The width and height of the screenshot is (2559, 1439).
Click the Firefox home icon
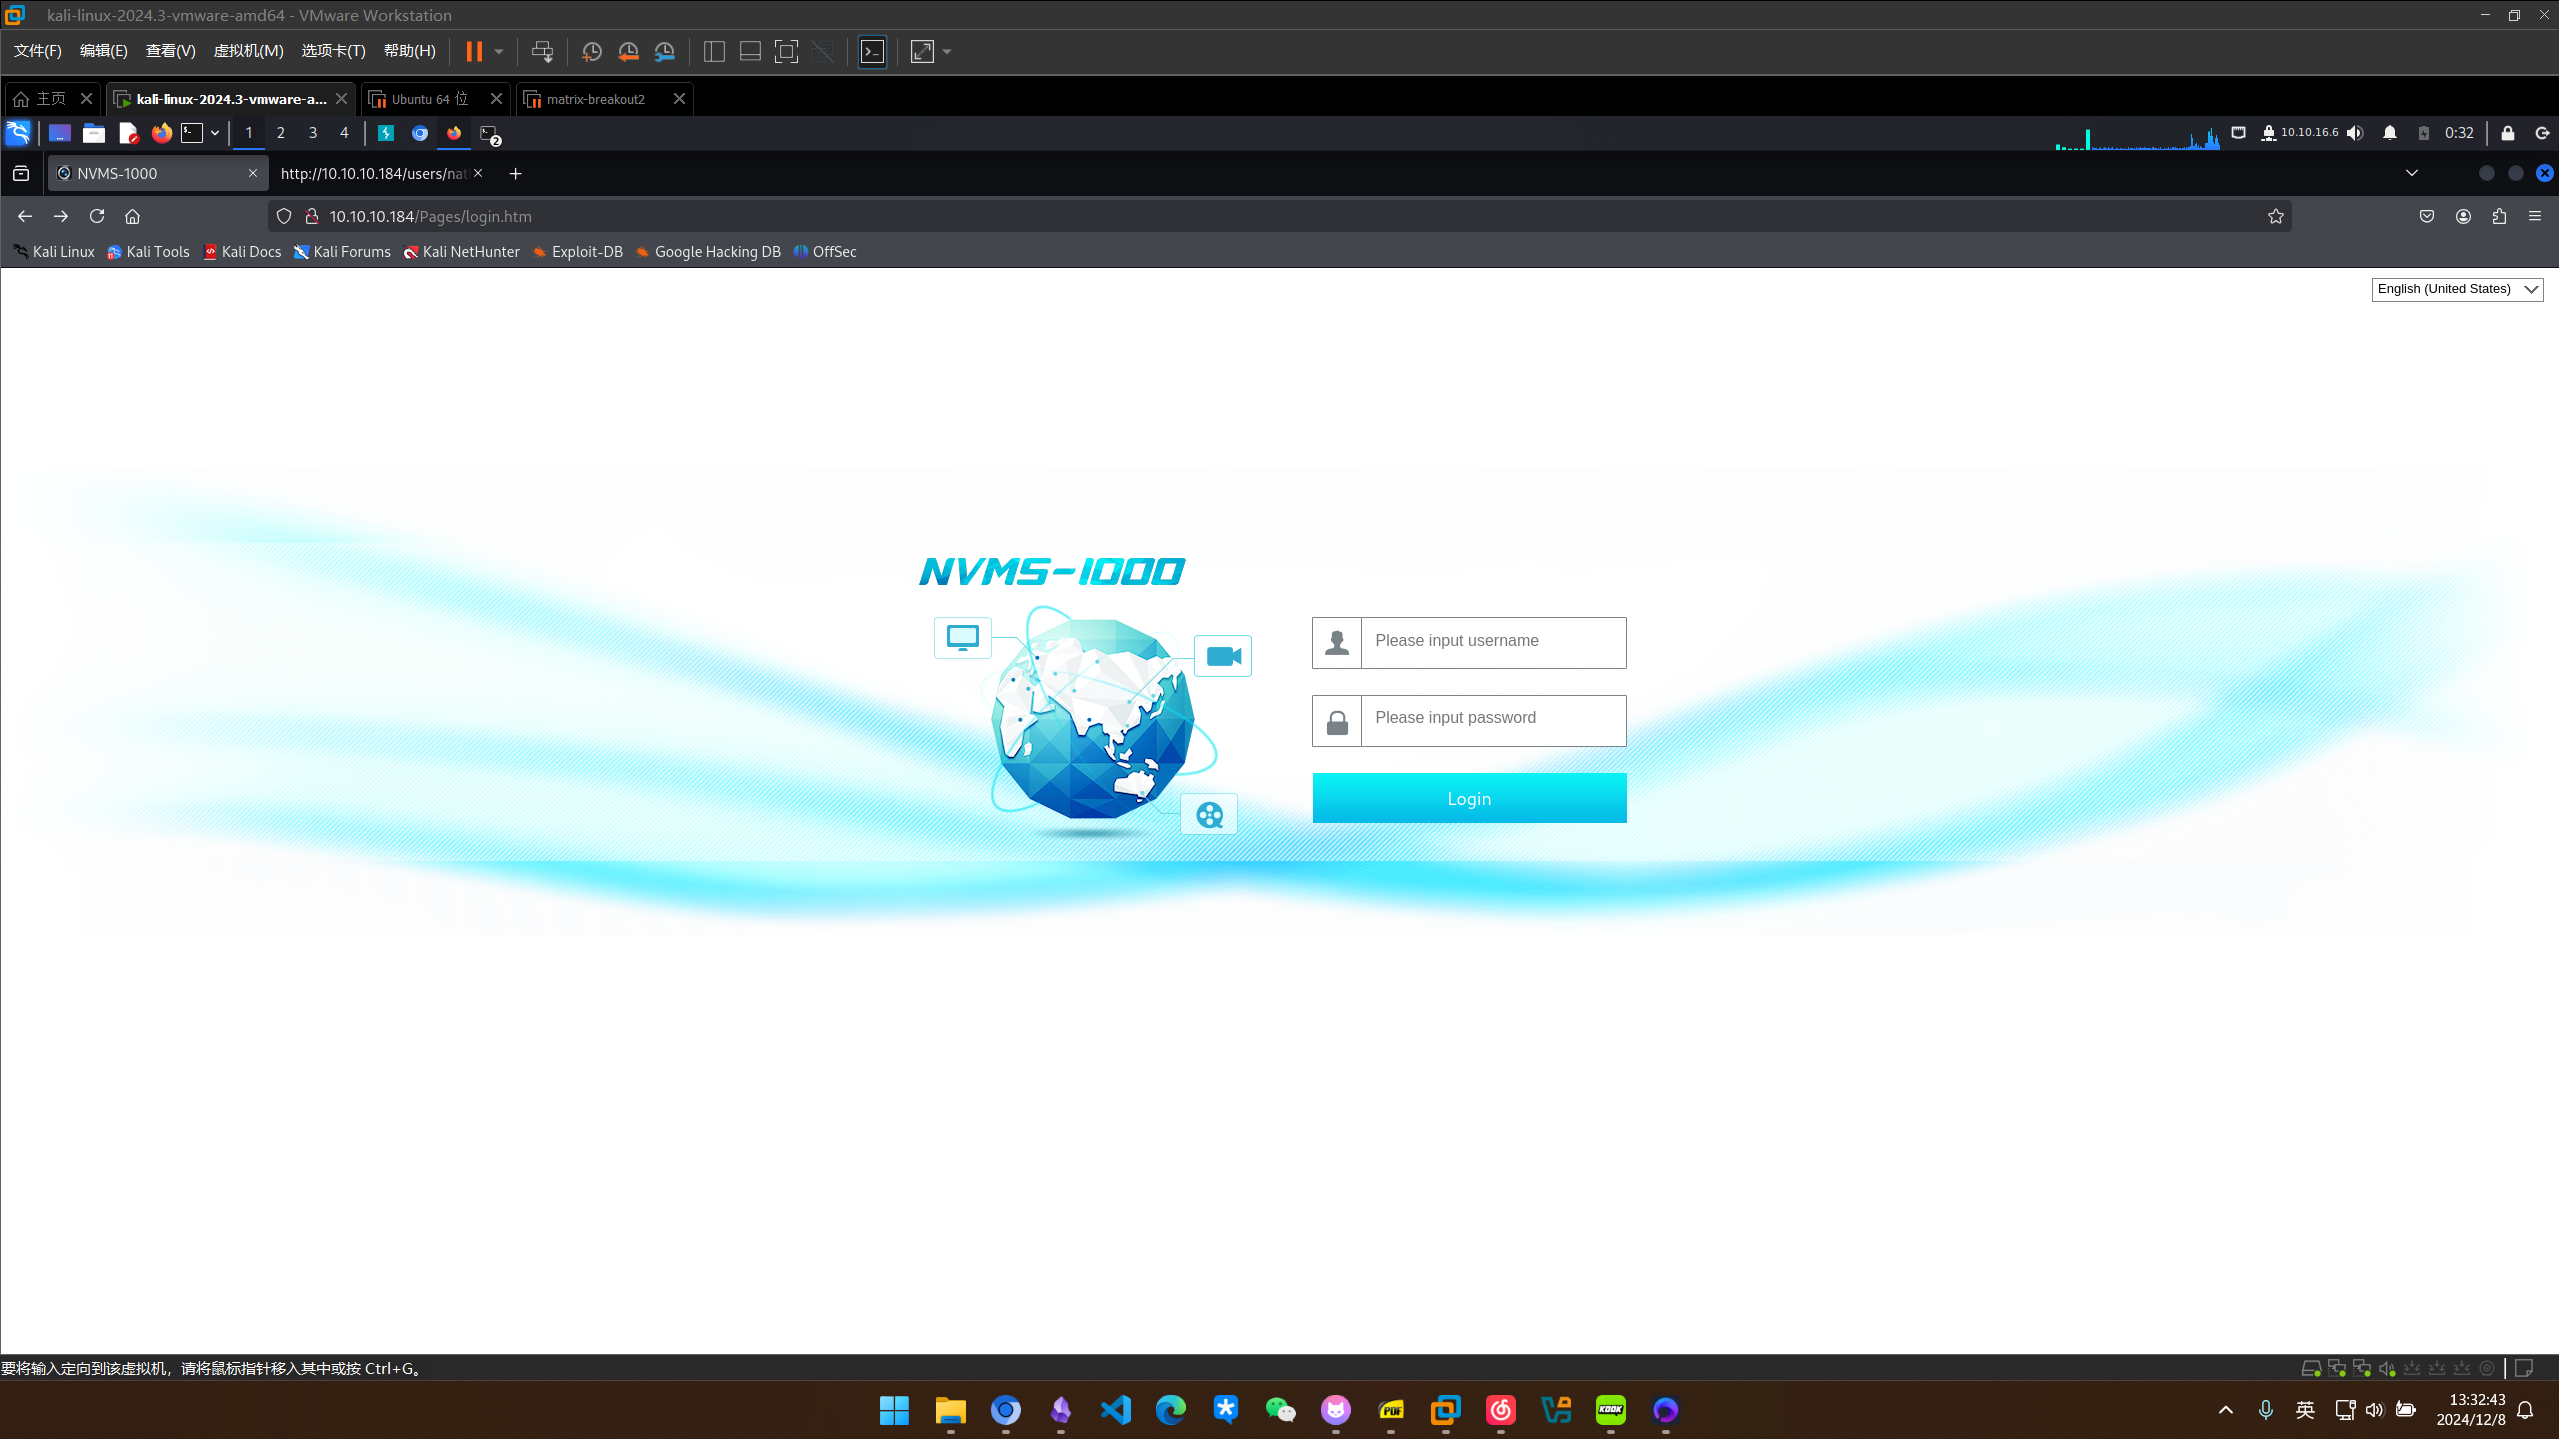(132, 216)
